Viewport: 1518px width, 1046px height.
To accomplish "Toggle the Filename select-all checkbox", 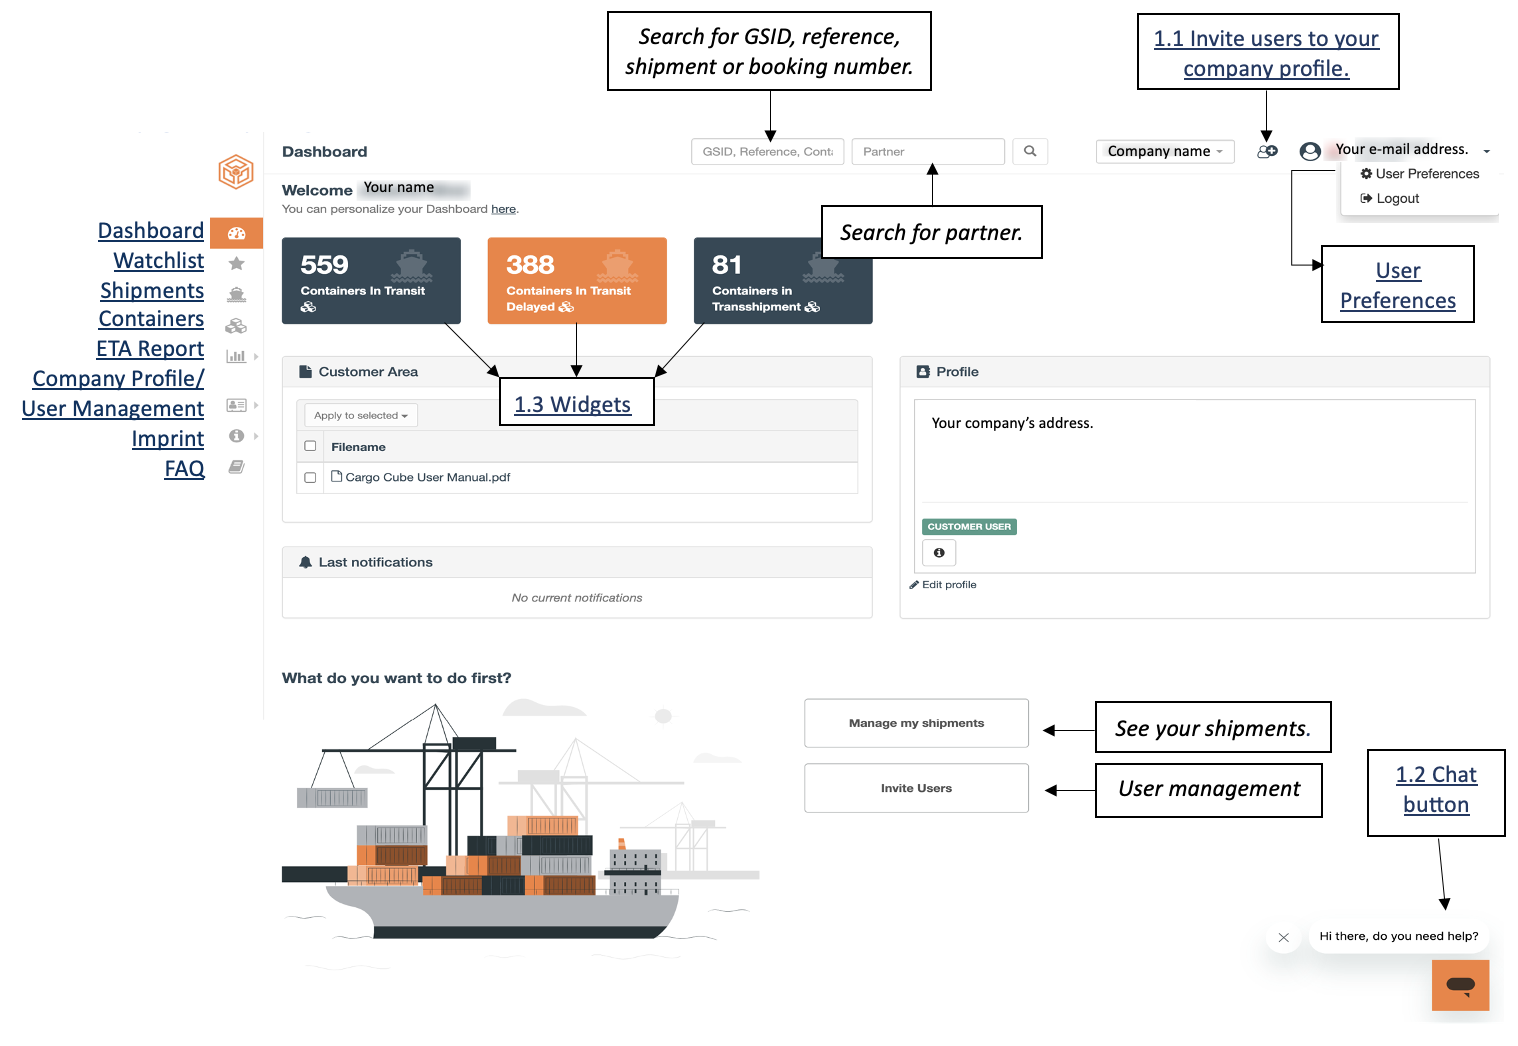I will tap(310, 446).
